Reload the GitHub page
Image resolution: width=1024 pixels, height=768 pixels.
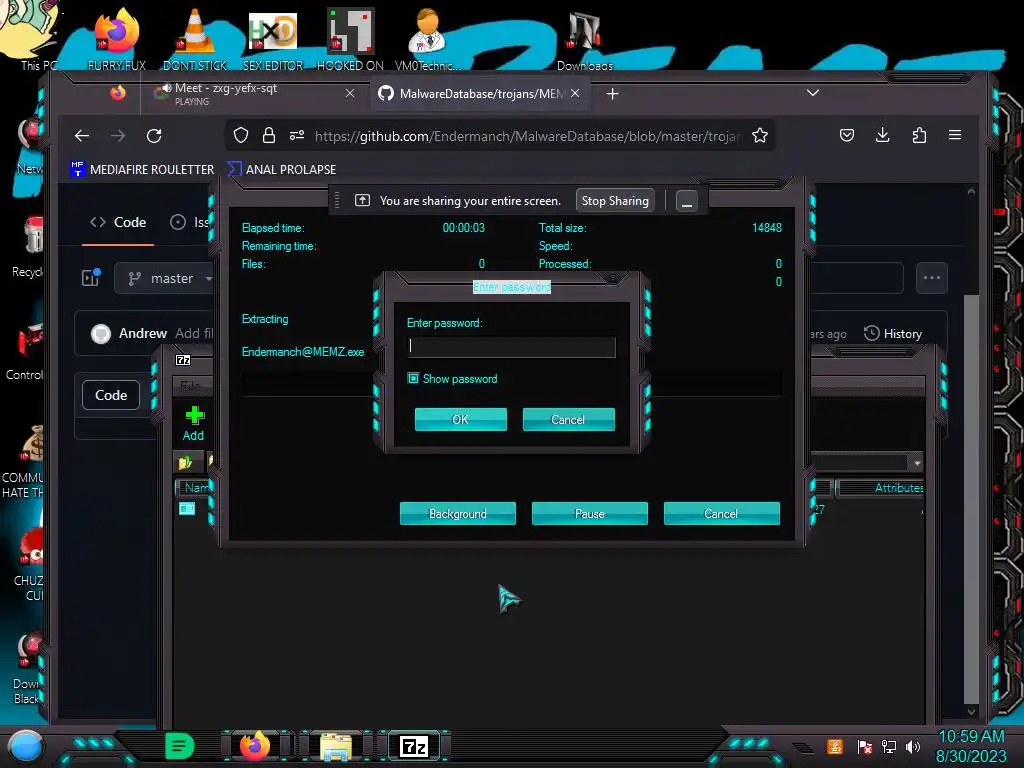coord(154,136)
